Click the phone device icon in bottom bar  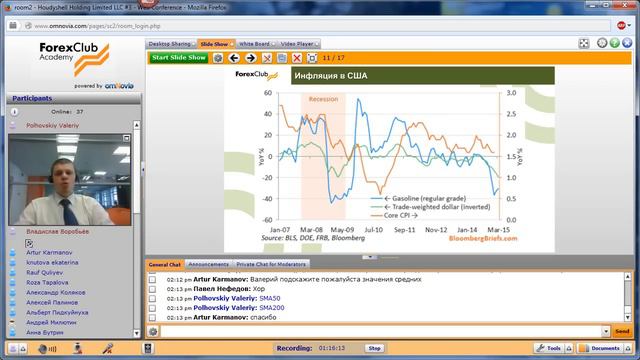pos(148,348)
